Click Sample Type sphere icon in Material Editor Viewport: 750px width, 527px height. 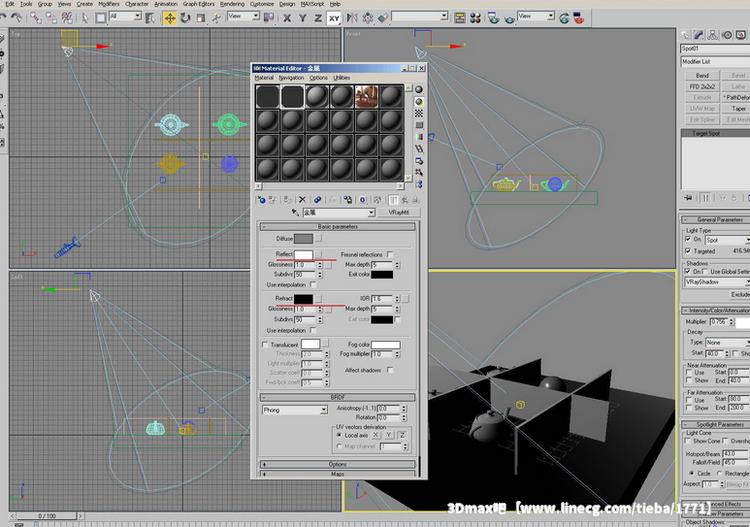[x=419, y=89]
